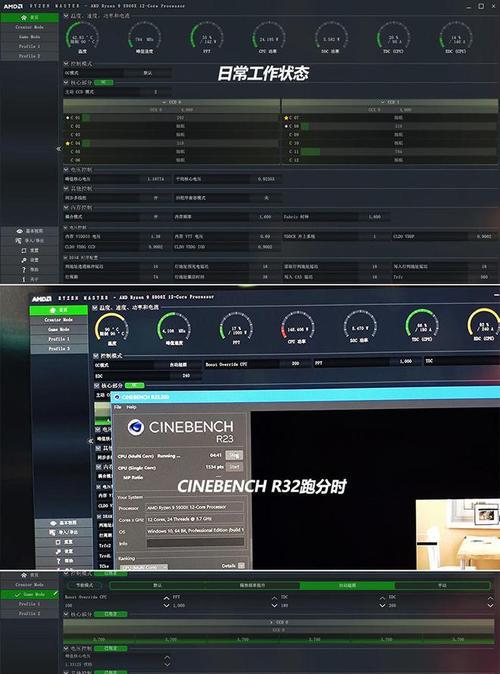Toggle control mode checkbox in middle window
Viewport: 500px width, 674px height.
[96, 356]
